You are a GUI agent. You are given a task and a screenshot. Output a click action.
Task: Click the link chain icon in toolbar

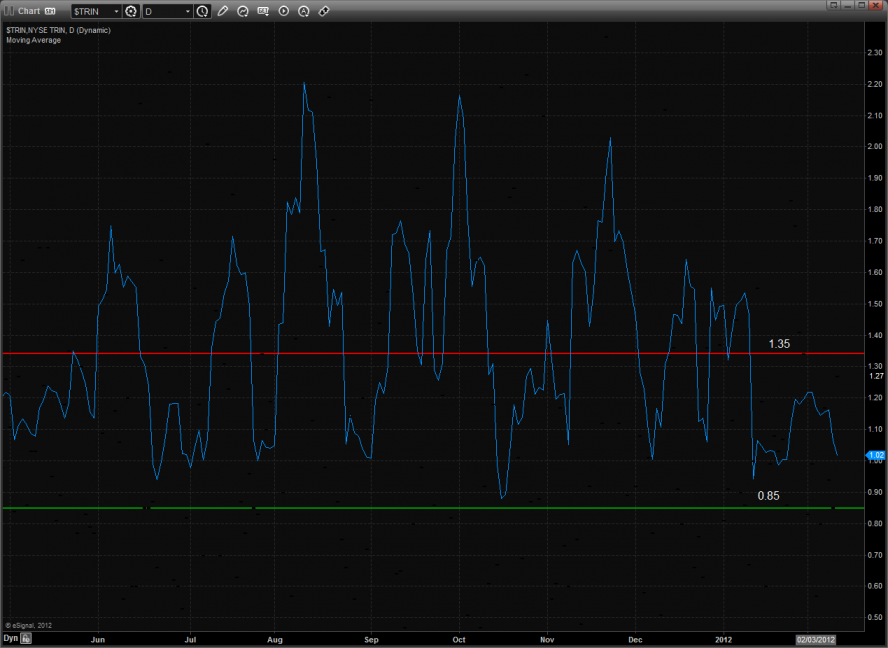[324, 11]
